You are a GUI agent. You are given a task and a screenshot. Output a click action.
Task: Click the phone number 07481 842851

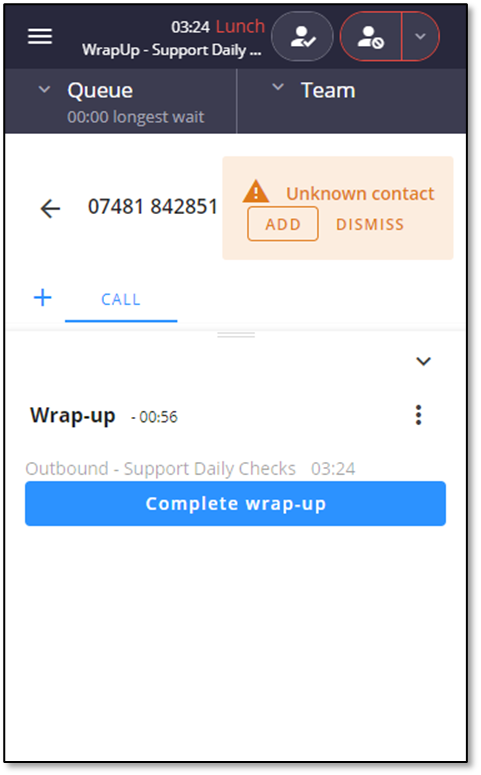click(153, 207)
